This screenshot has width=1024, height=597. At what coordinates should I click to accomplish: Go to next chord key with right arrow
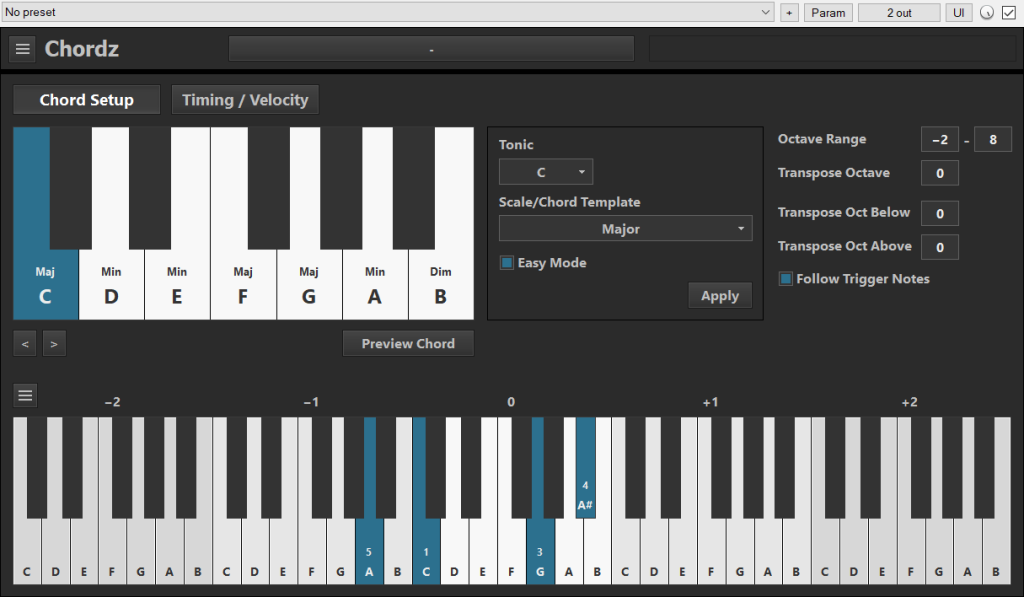[54, 344]
